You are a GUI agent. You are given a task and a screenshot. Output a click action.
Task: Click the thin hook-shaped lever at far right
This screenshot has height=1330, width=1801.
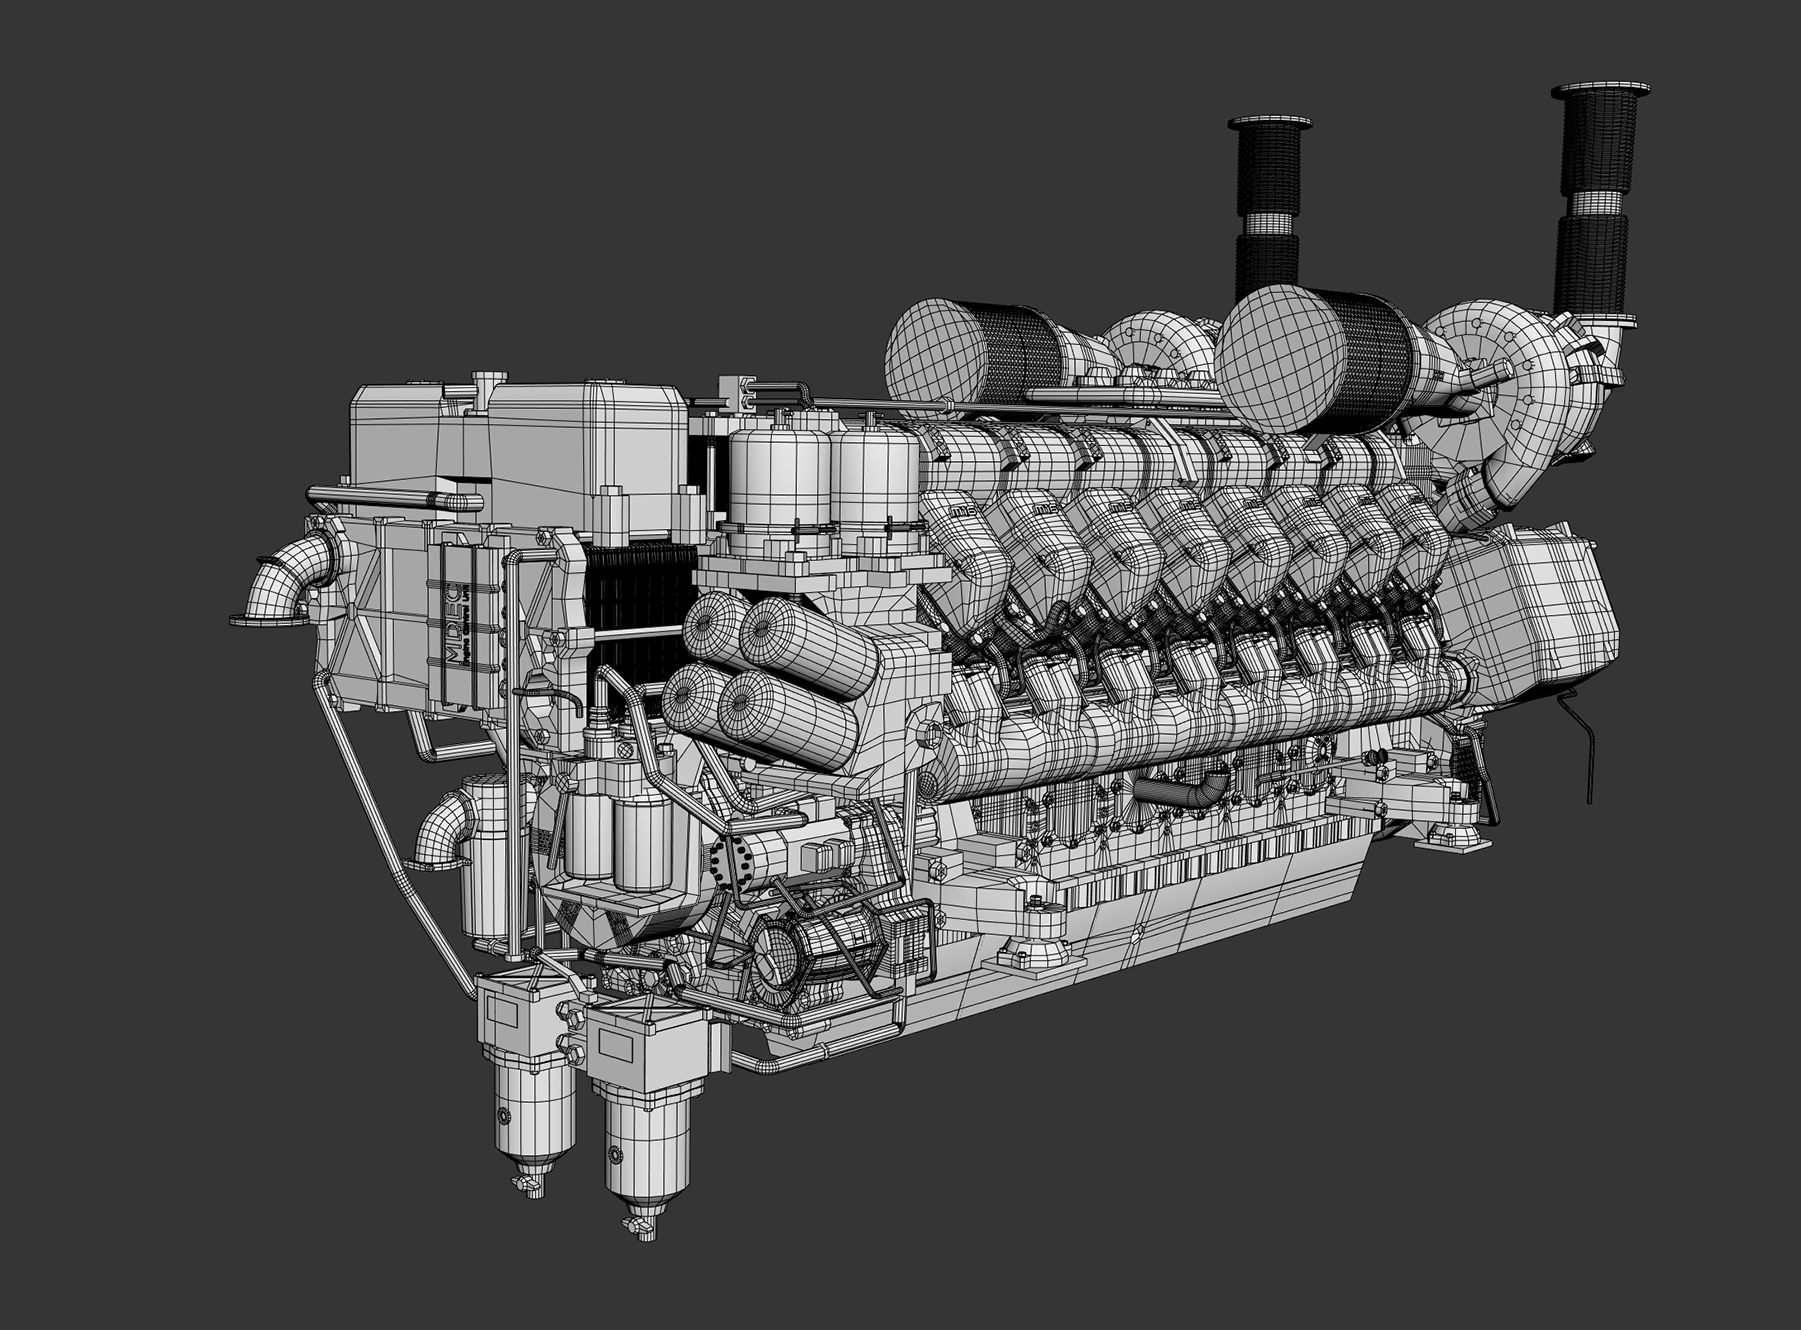pyautogui.click(x=1580, y=740)
